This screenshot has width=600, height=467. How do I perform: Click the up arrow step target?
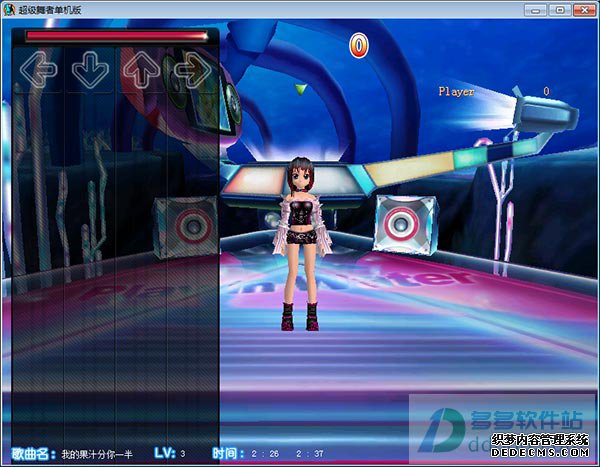[x=141, y=70]
